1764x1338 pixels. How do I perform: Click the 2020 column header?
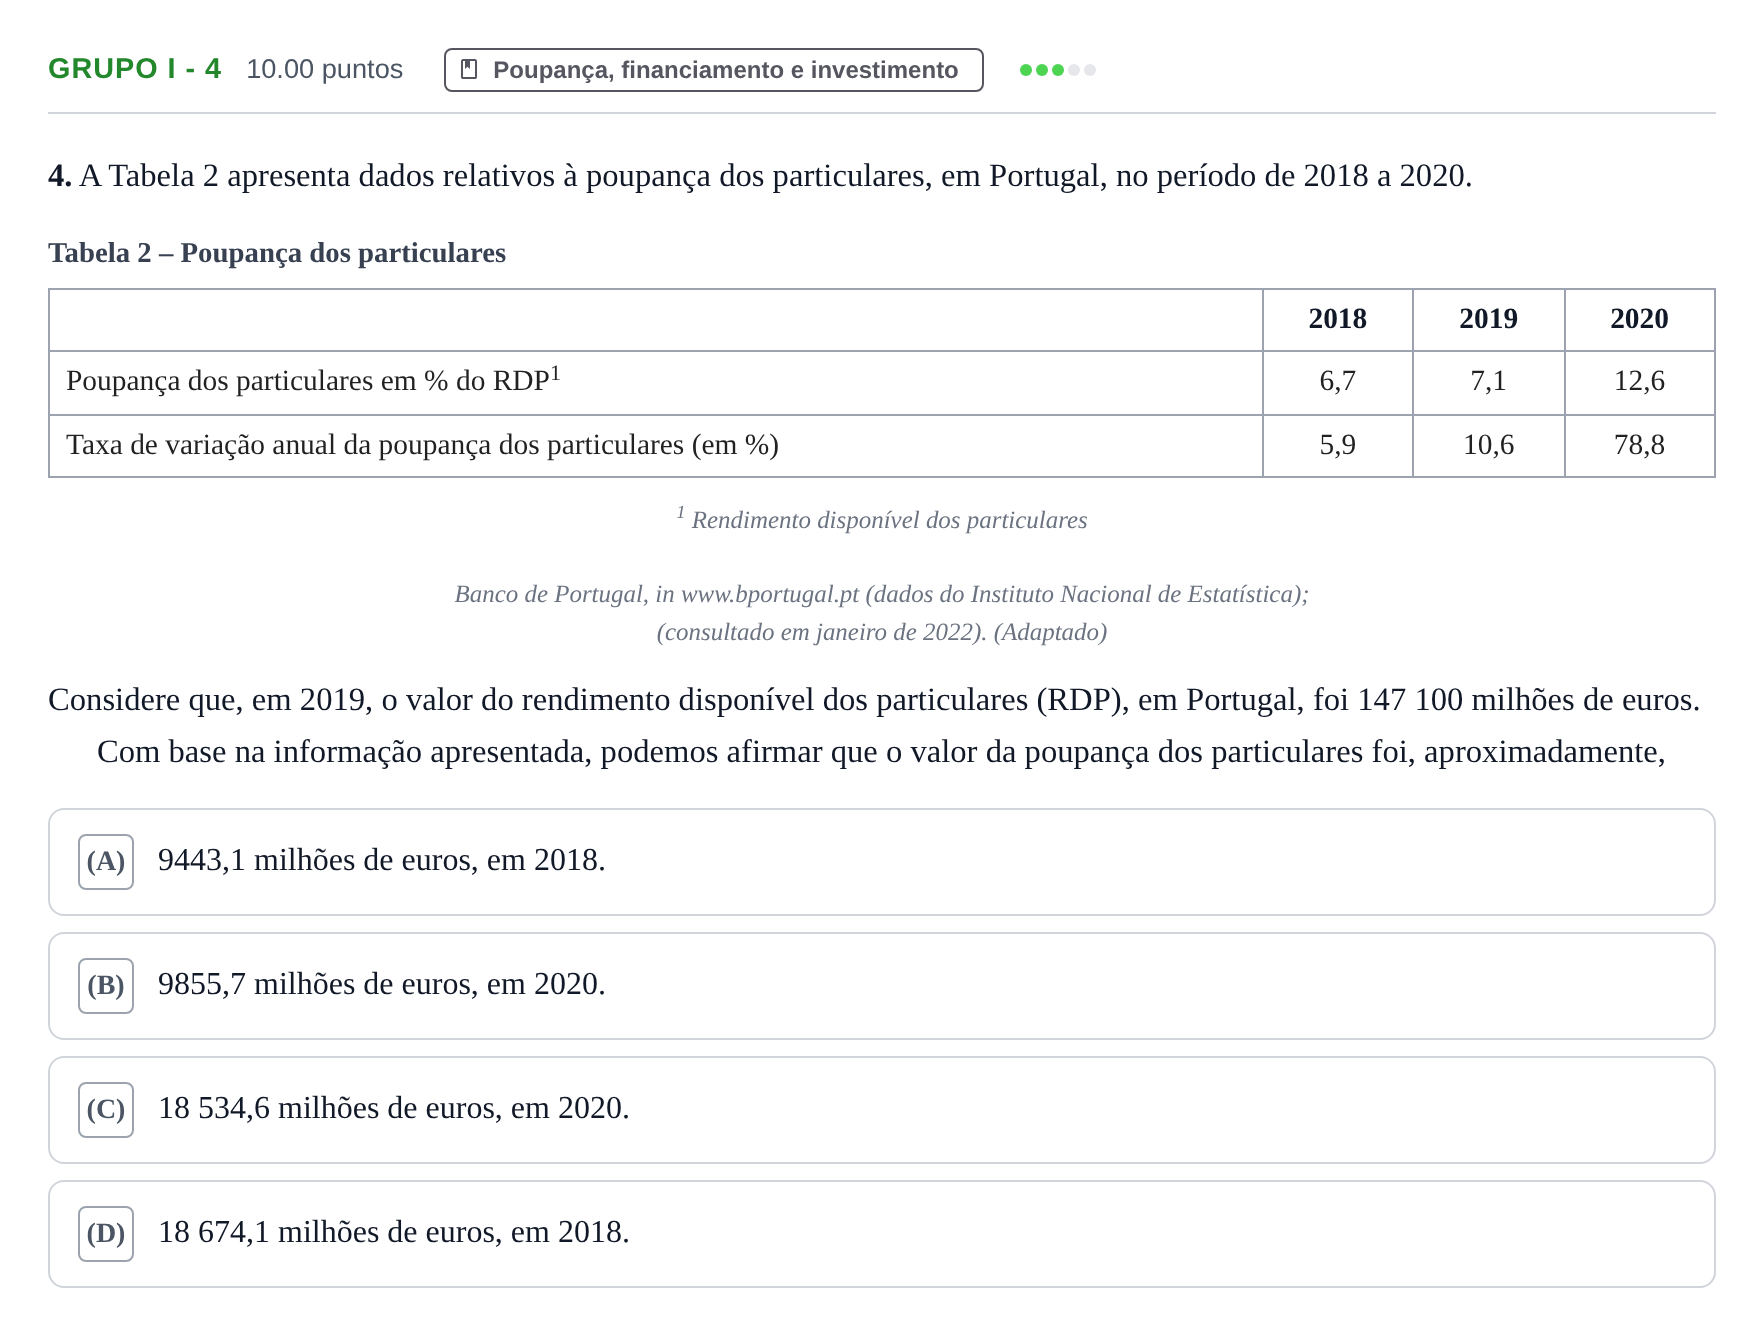[x=1639, y=319]
